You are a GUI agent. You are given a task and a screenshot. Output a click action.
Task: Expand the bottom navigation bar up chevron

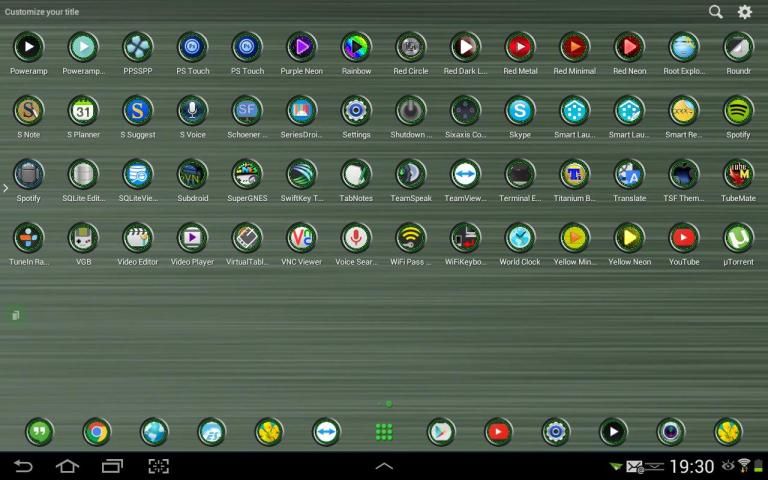[x=384, y=466]
